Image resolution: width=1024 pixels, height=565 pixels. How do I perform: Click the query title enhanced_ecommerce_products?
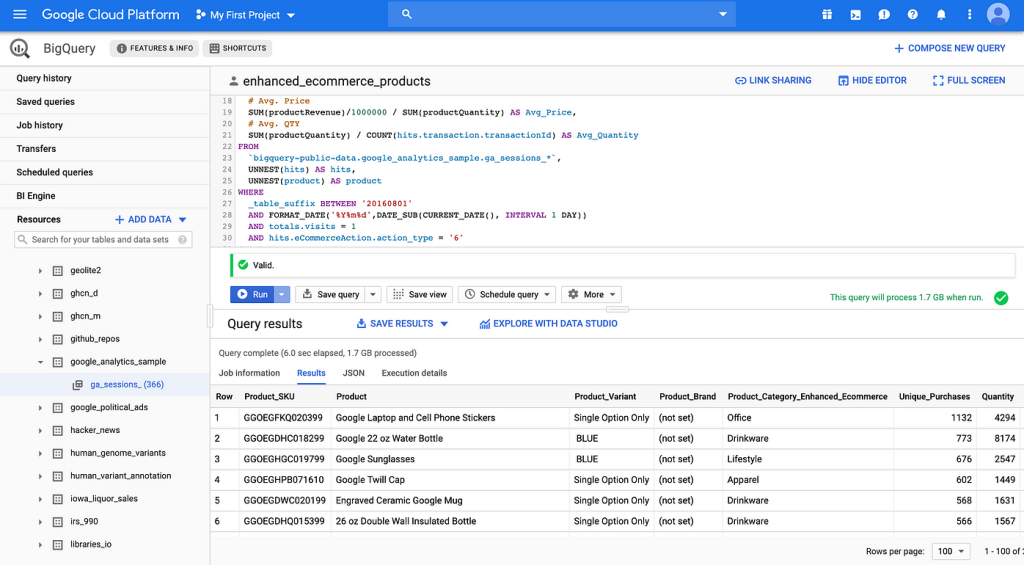point(336,82)
